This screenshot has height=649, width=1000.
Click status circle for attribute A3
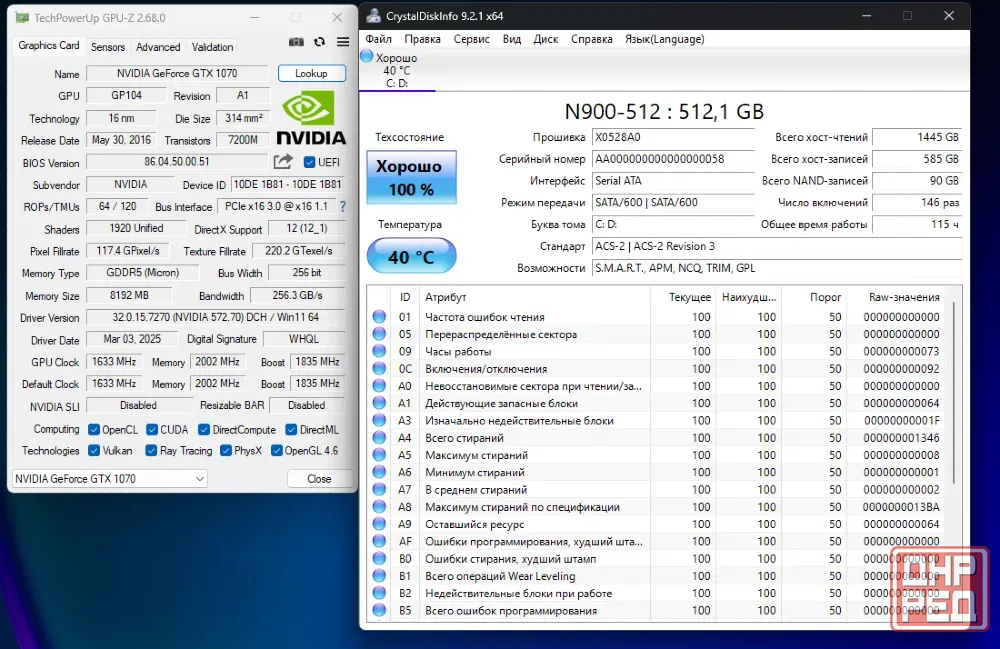[x=379, y=419]
